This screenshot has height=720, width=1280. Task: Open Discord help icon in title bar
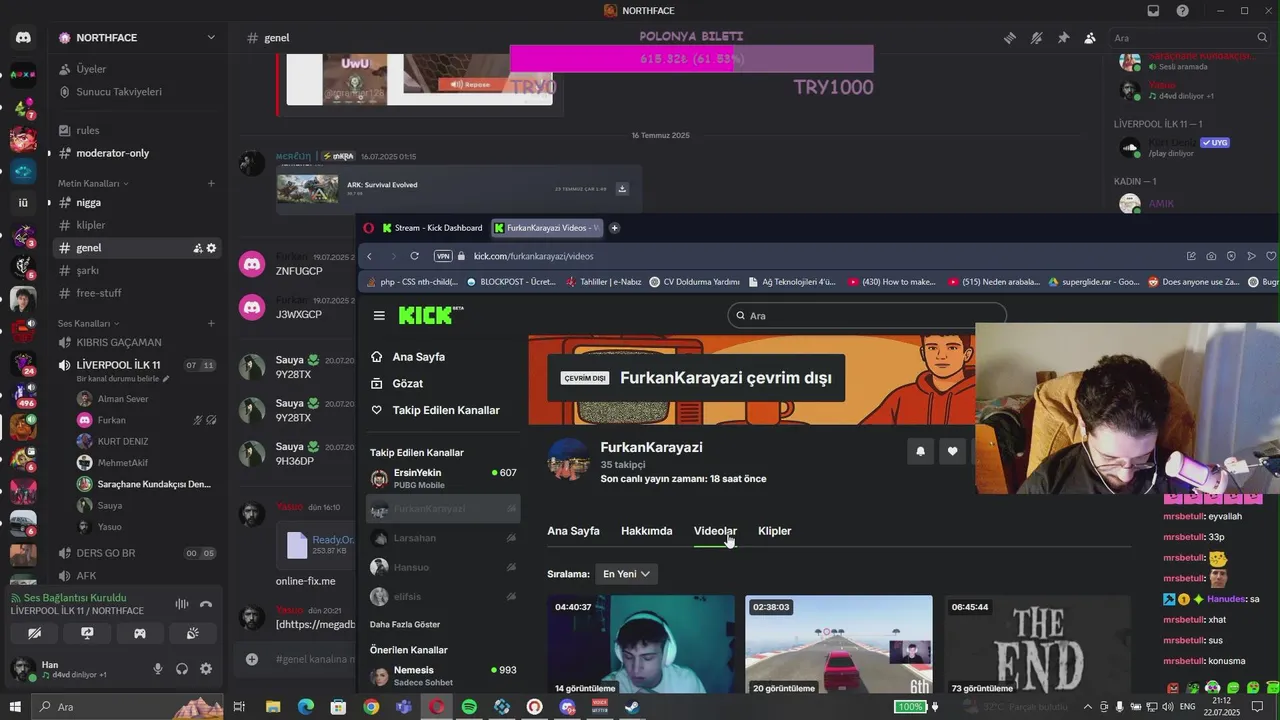pyautogui.click(x=1183, y=11)
